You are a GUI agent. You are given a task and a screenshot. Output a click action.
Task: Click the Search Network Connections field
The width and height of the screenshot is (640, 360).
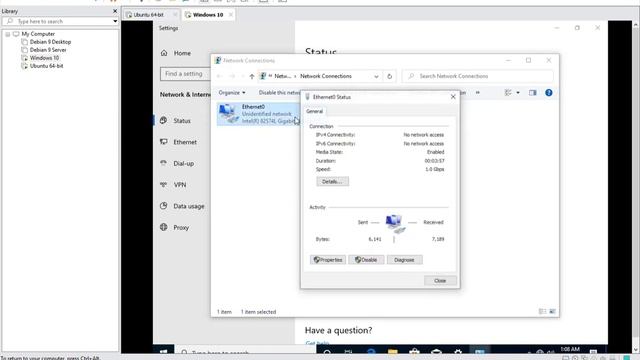478,76
